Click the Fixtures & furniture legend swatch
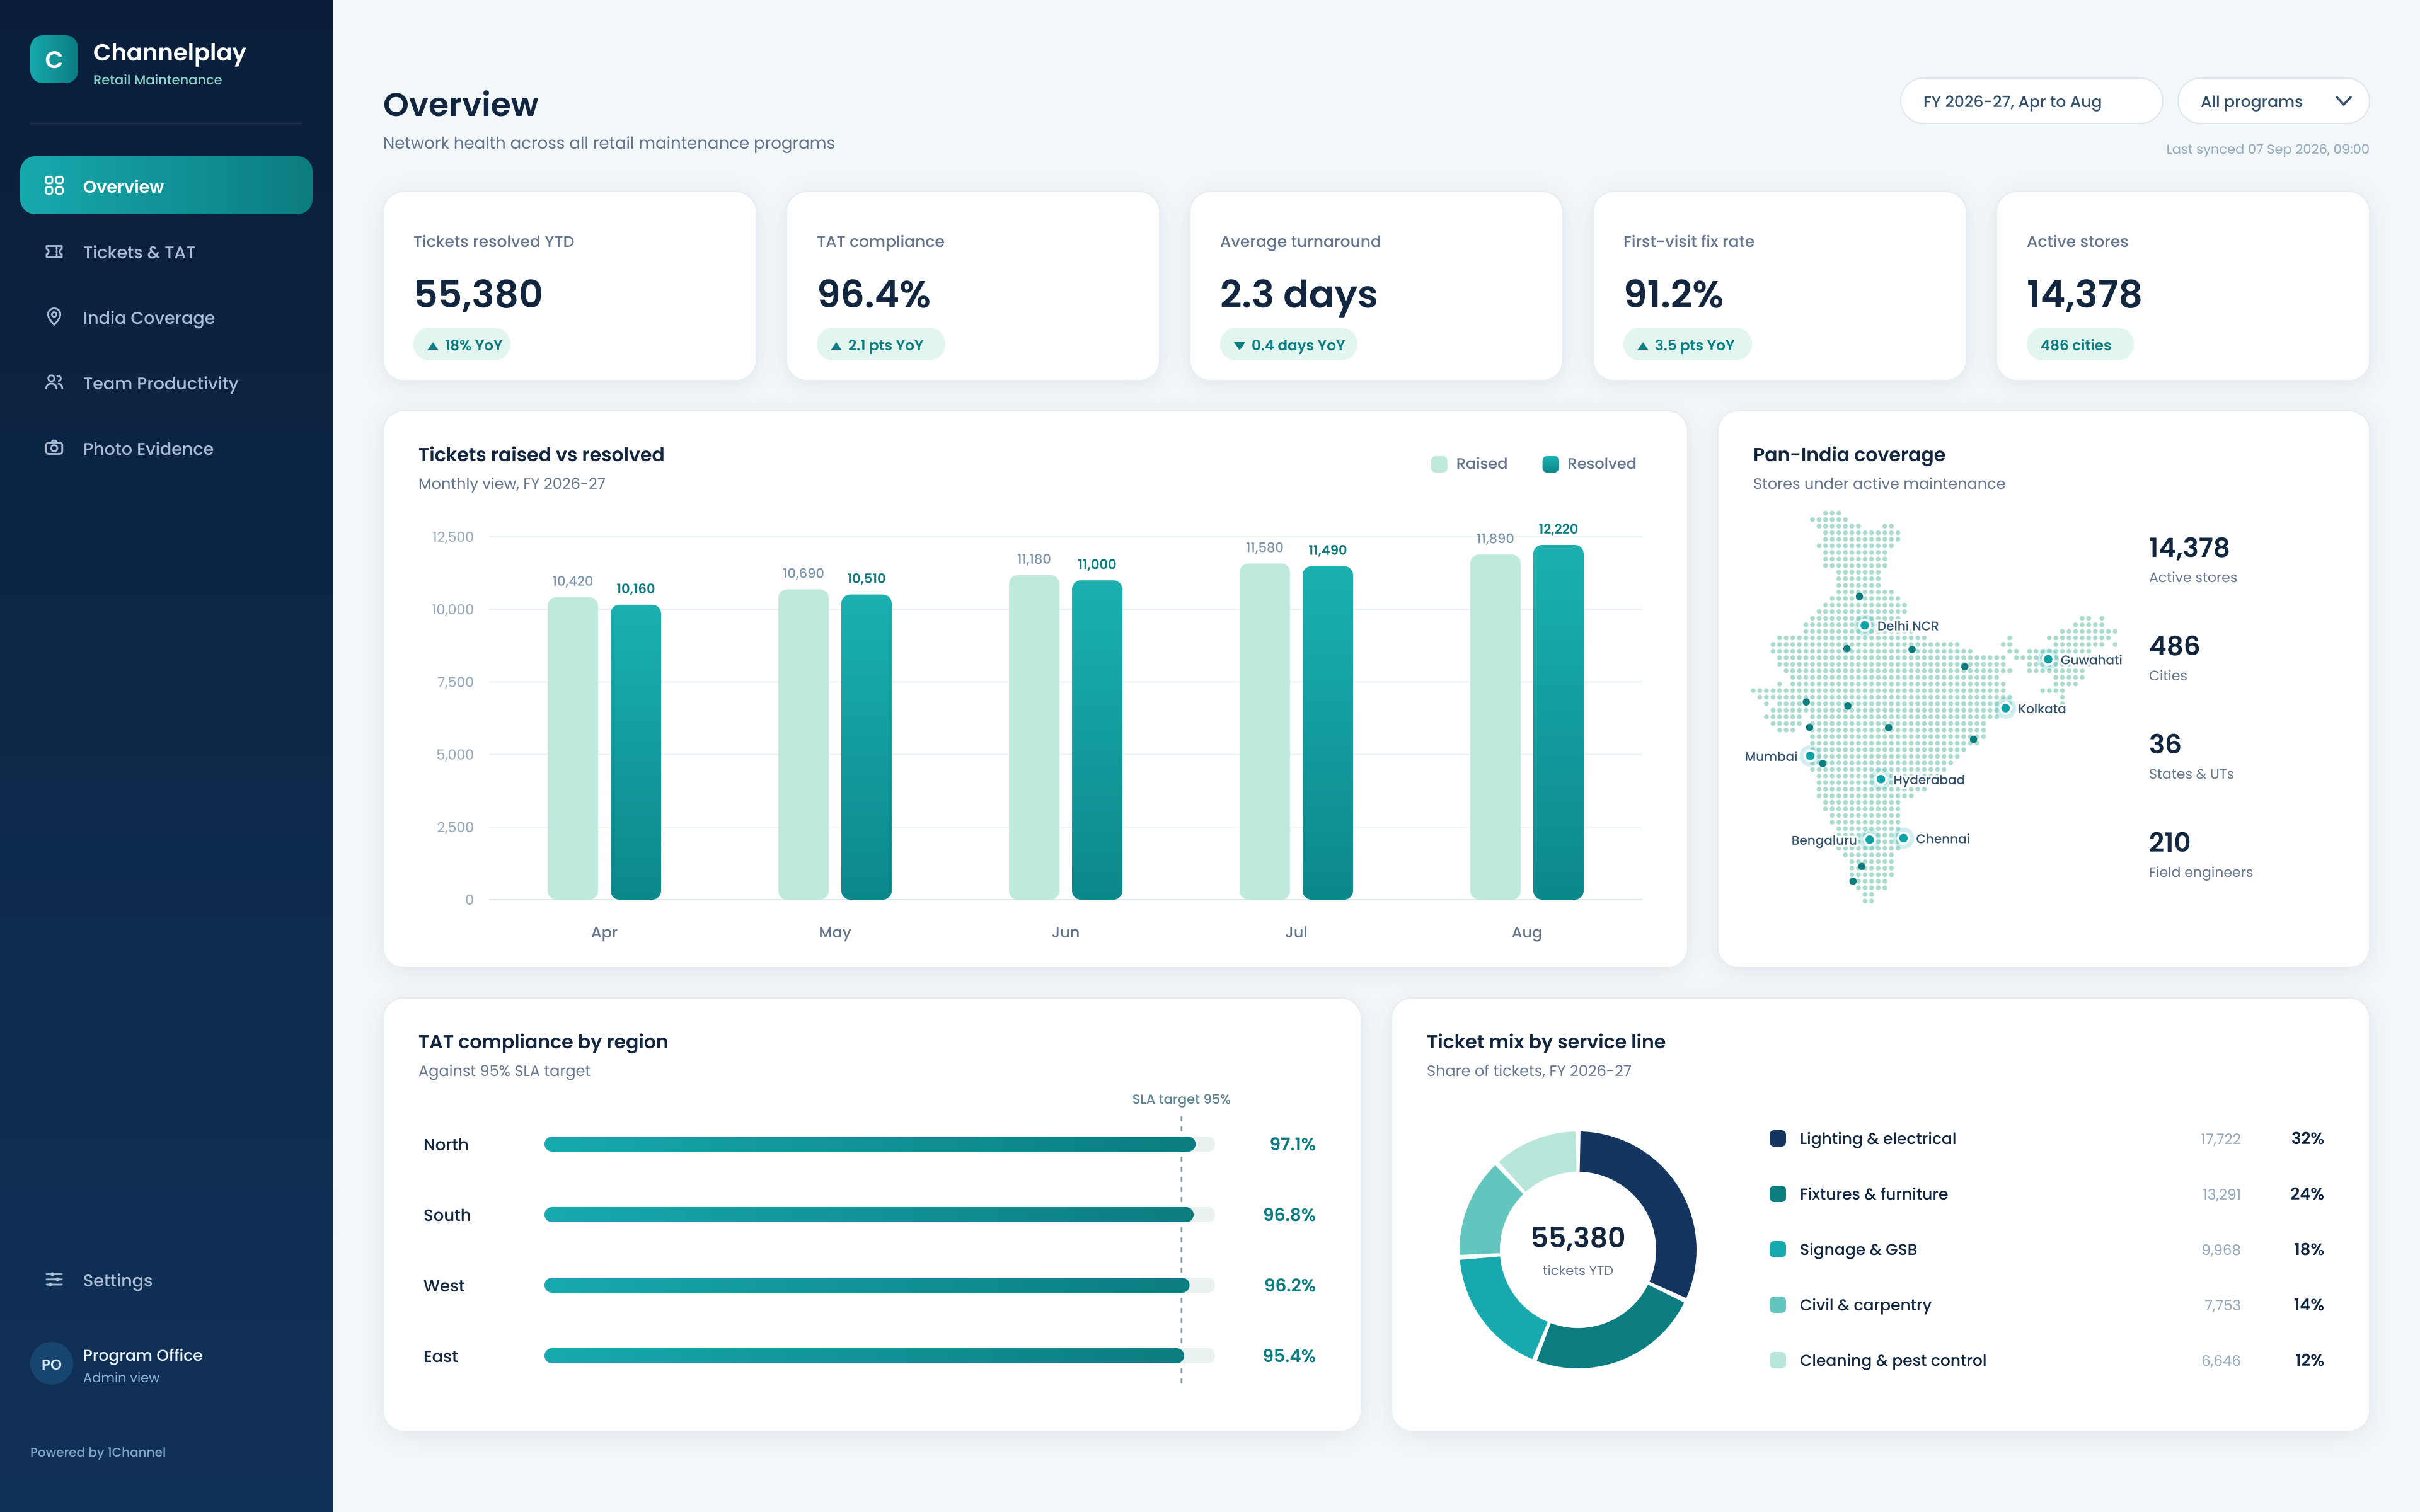This screenshot has width=2420, height=1512. point(1777,1193)
